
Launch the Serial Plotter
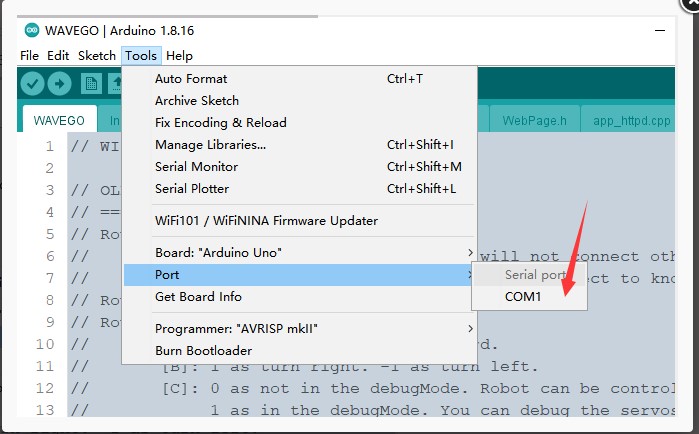(x=300, y=188)
